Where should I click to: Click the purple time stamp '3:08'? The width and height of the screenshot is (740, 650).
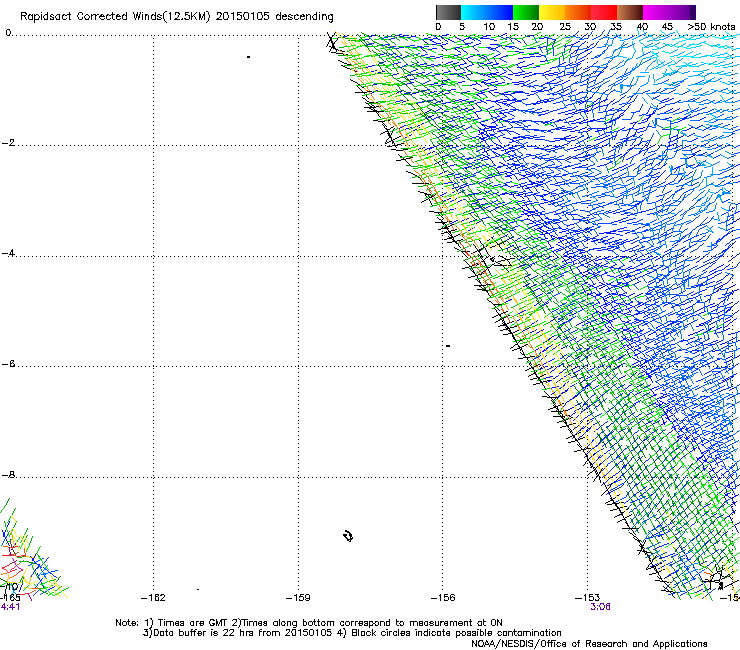(x=600, y=607)
